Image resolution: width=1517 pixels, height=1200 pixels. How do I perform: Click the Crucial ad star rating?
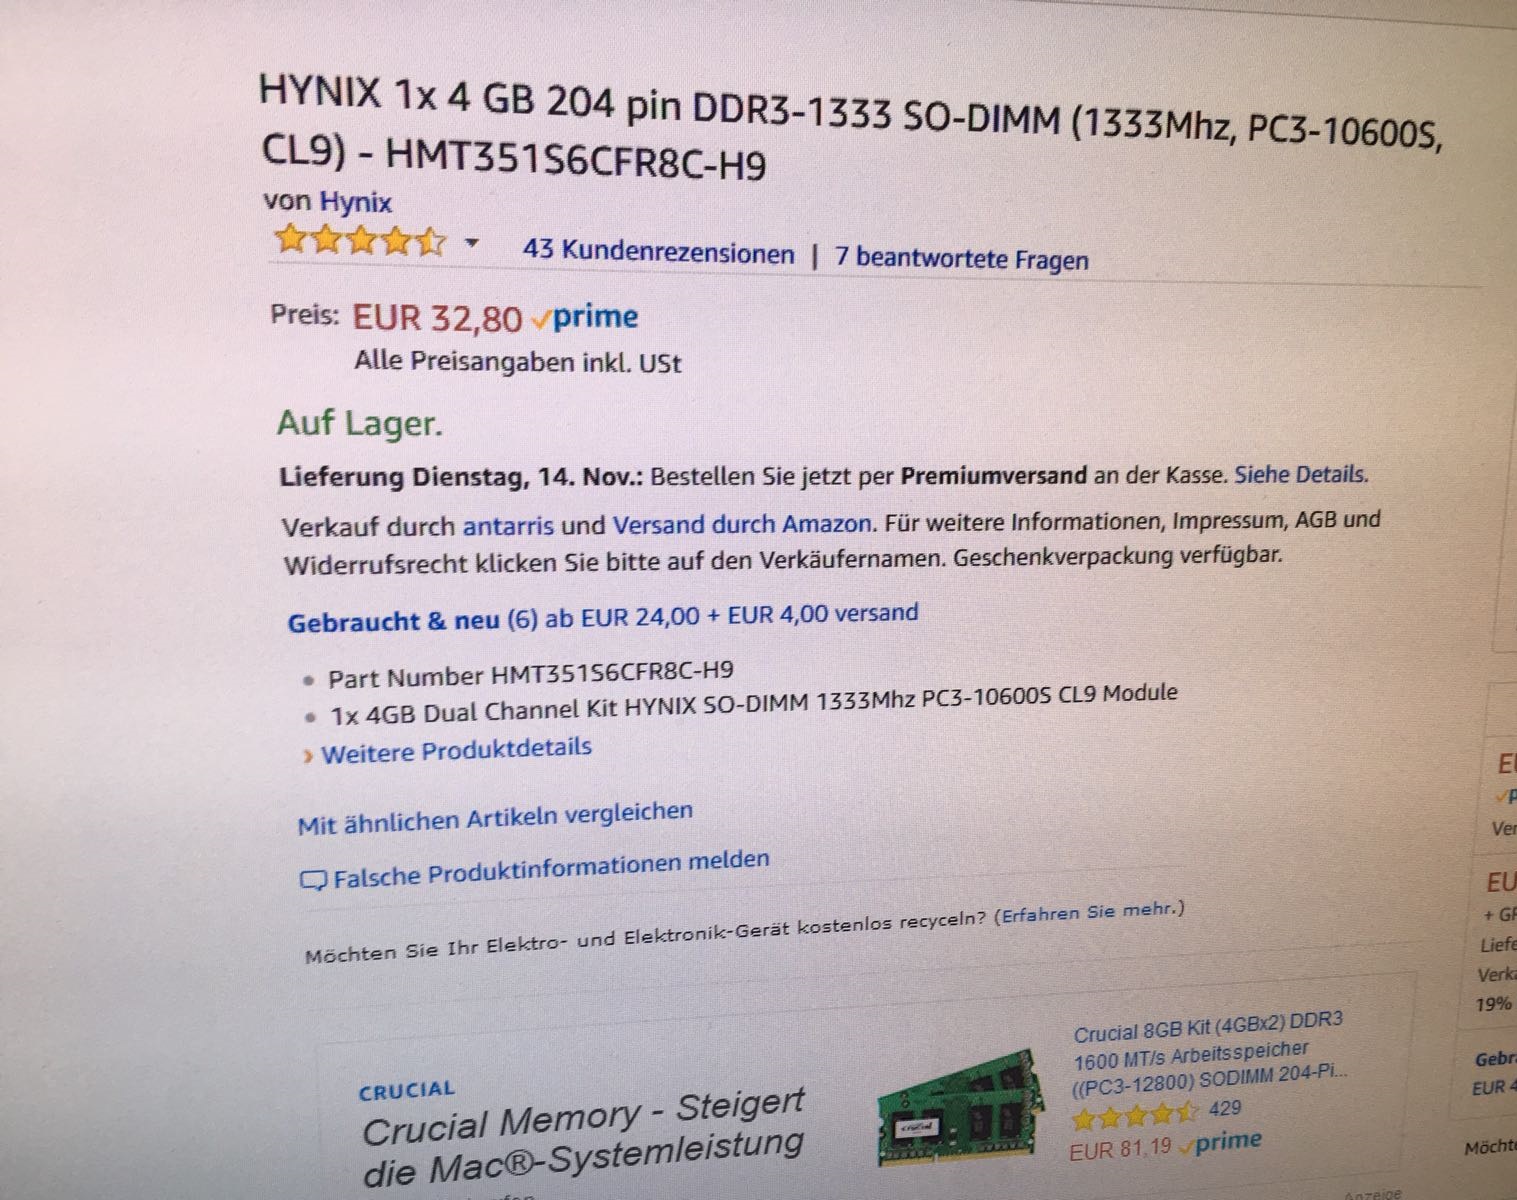(x=1135, y=1112)
